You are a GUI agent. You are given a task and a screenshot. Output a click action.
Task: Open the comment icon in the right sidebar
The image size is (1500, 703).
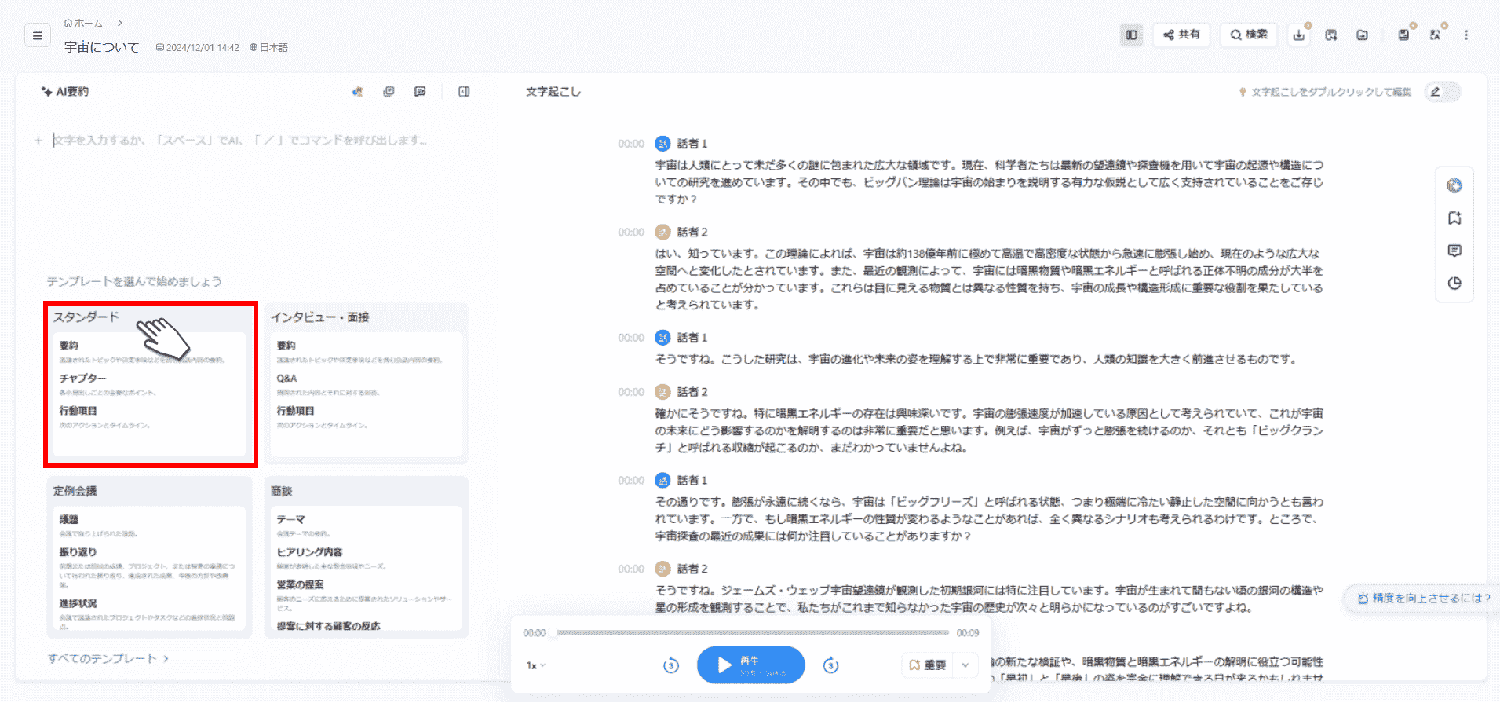point(1454,251)
